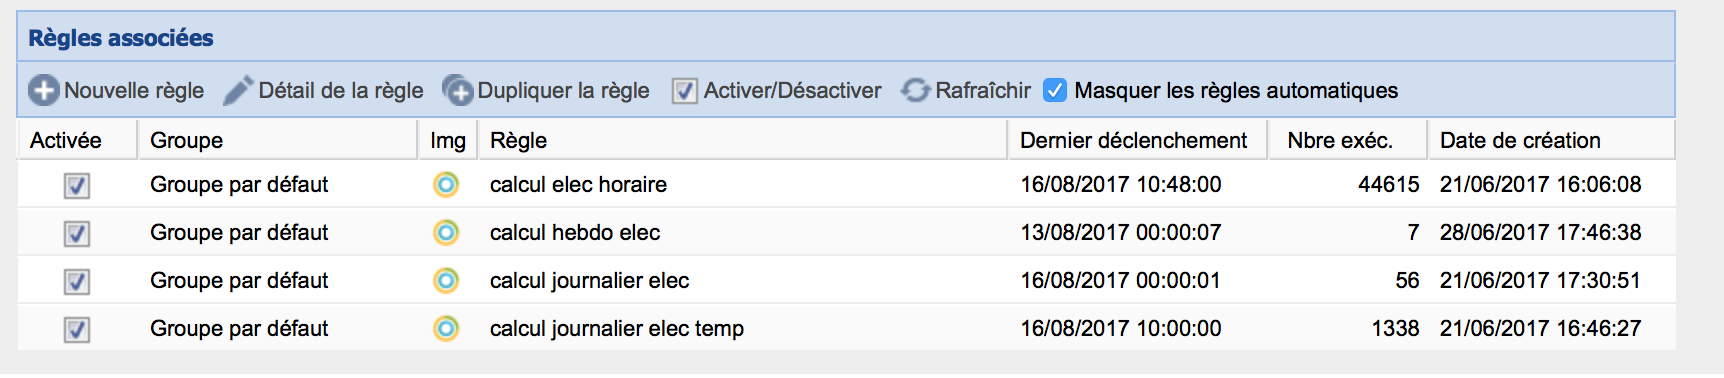The height and width of the screenshot is (378, 1724).
Task: Click rule image icon for calcul journalier elec temp
Action: (x=446, y=328)
